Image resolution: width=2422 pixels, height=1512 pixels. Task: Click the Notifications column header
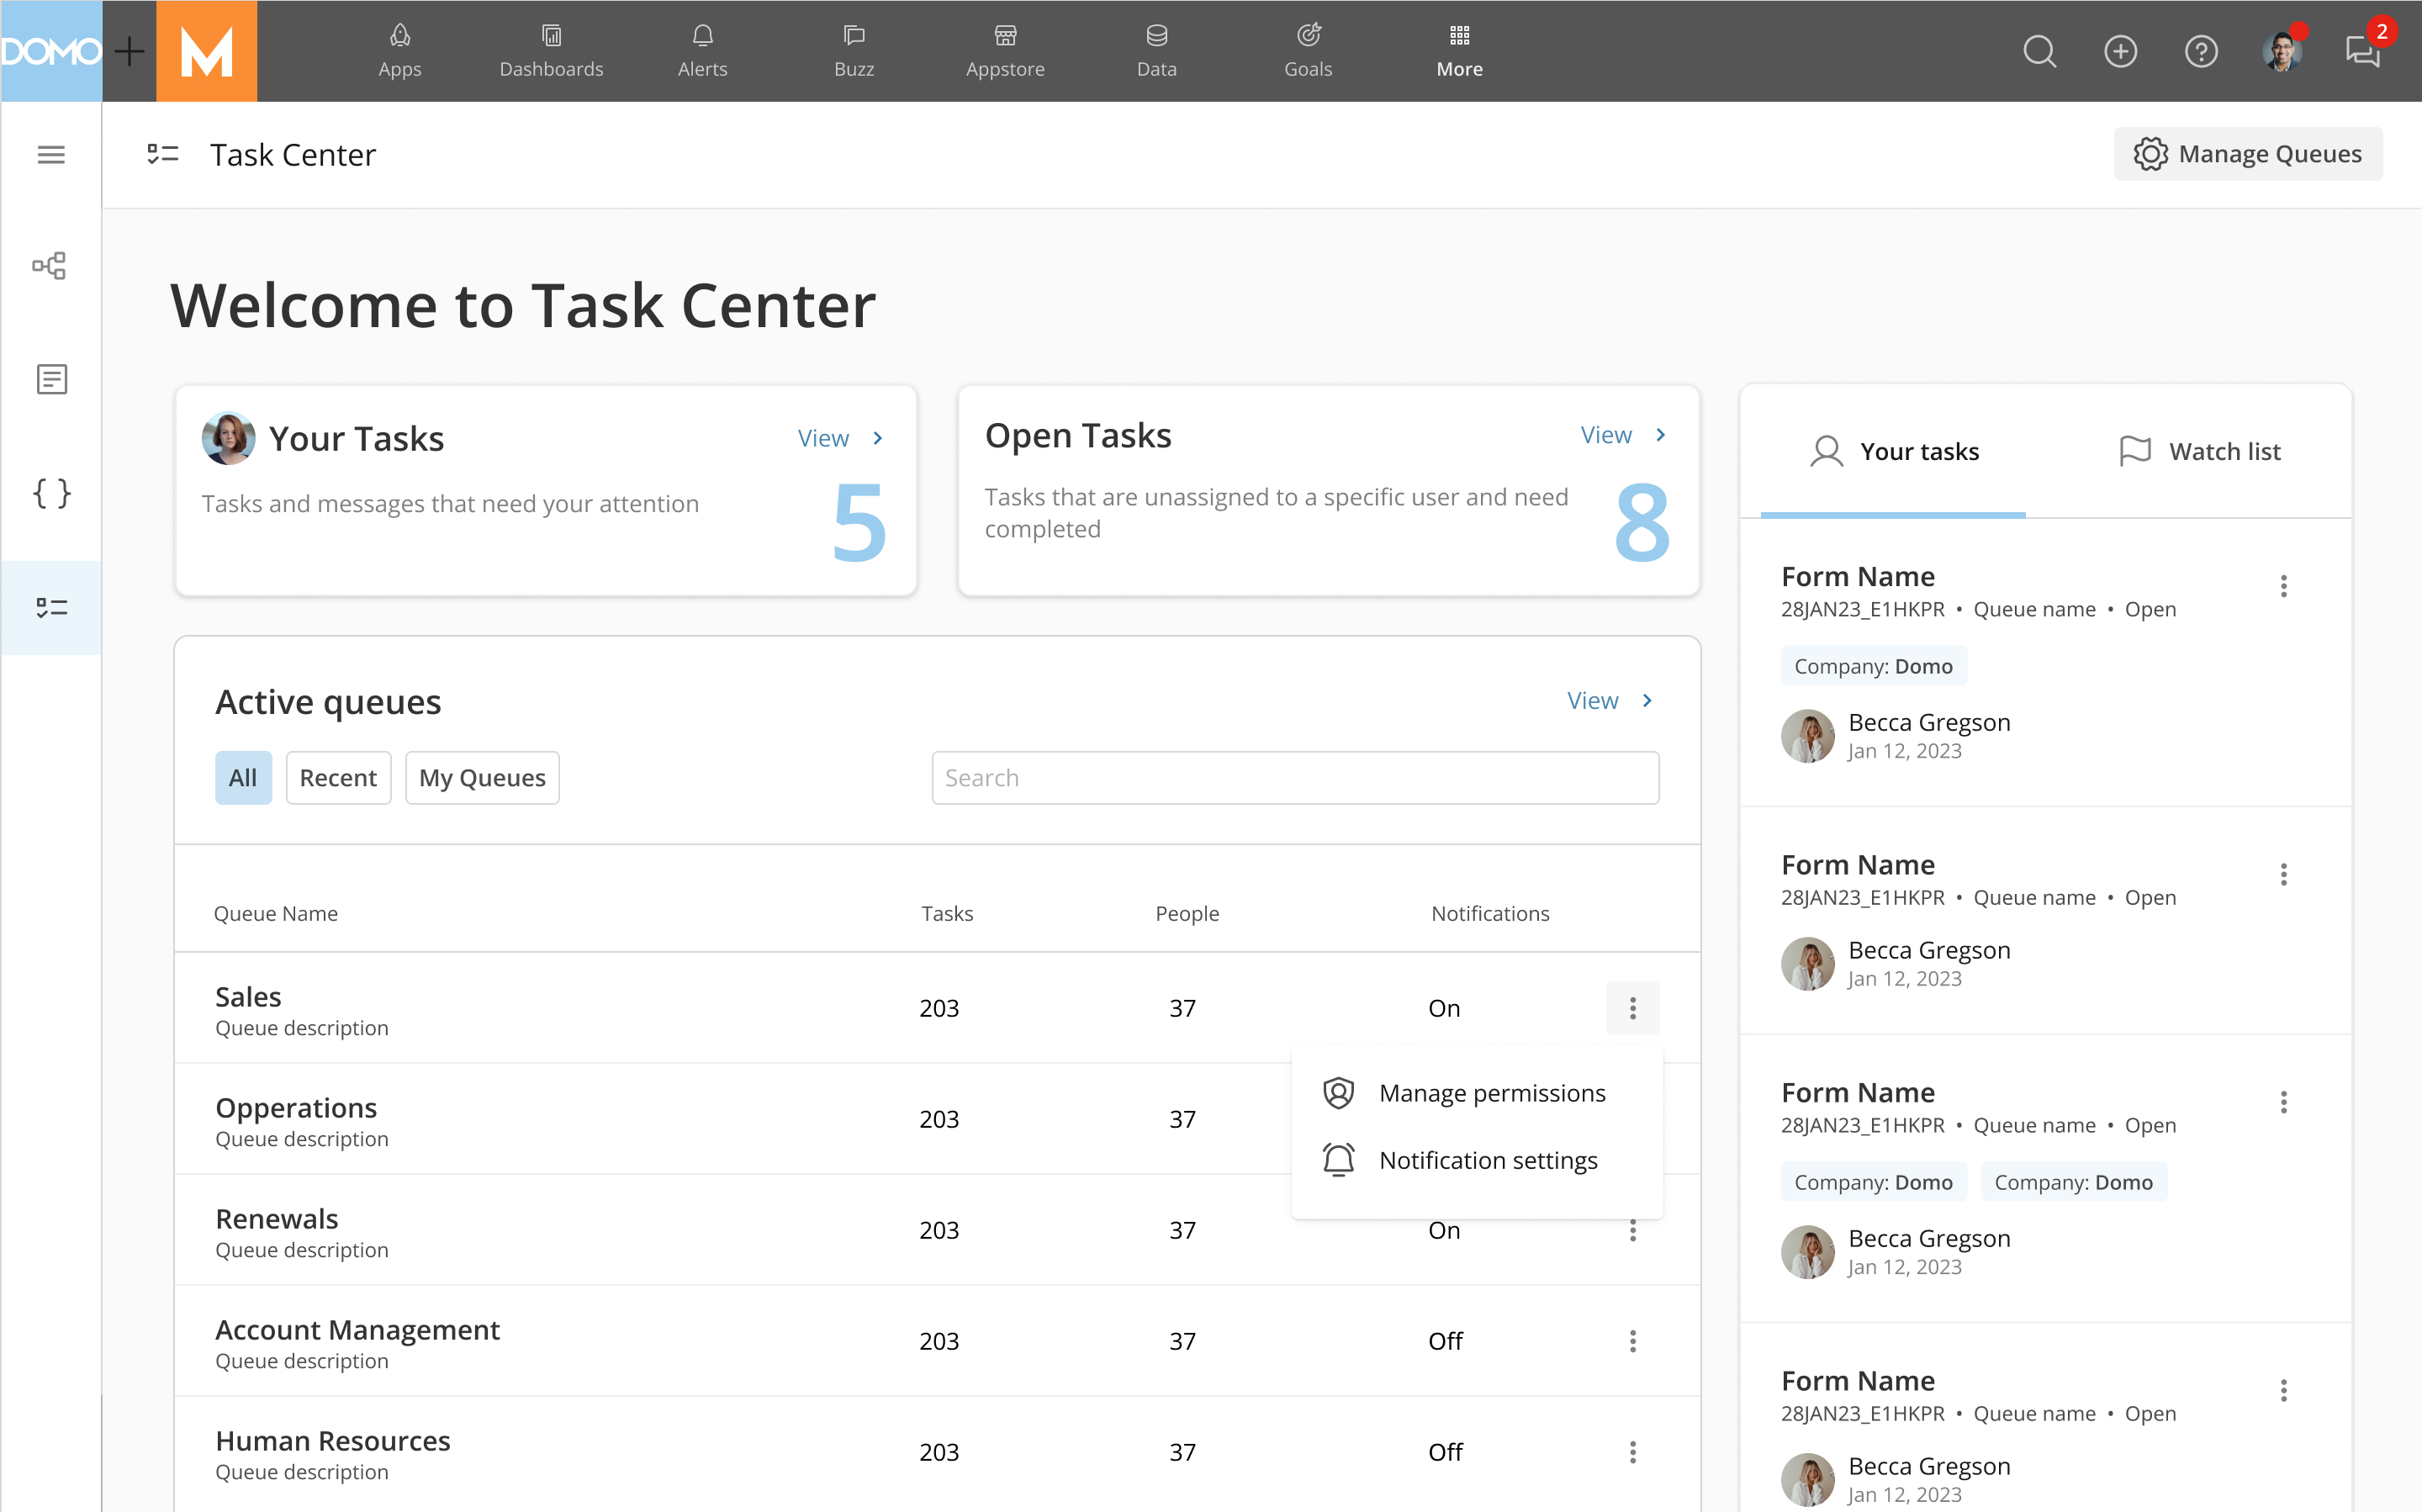(x=1490, y=913)
